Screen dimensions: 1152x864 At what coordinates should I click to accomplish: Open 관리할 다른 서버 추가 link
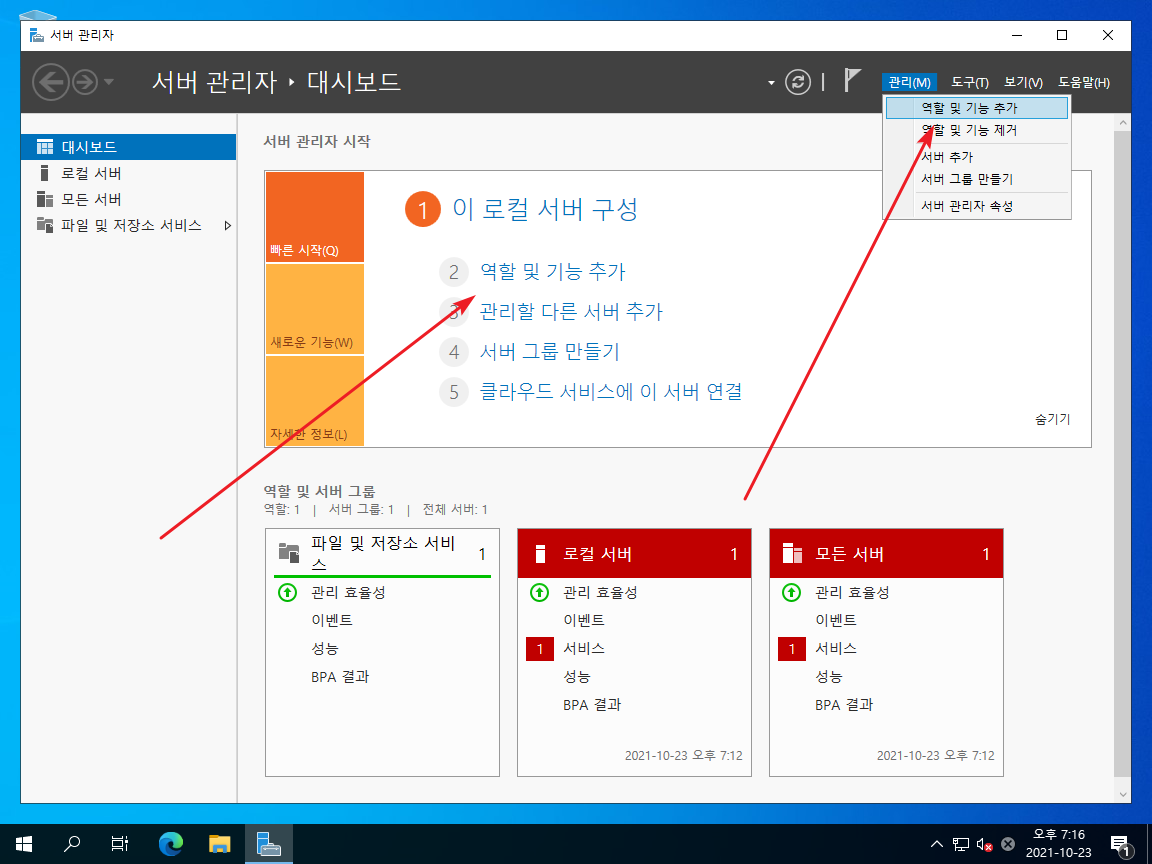point(571,312)
